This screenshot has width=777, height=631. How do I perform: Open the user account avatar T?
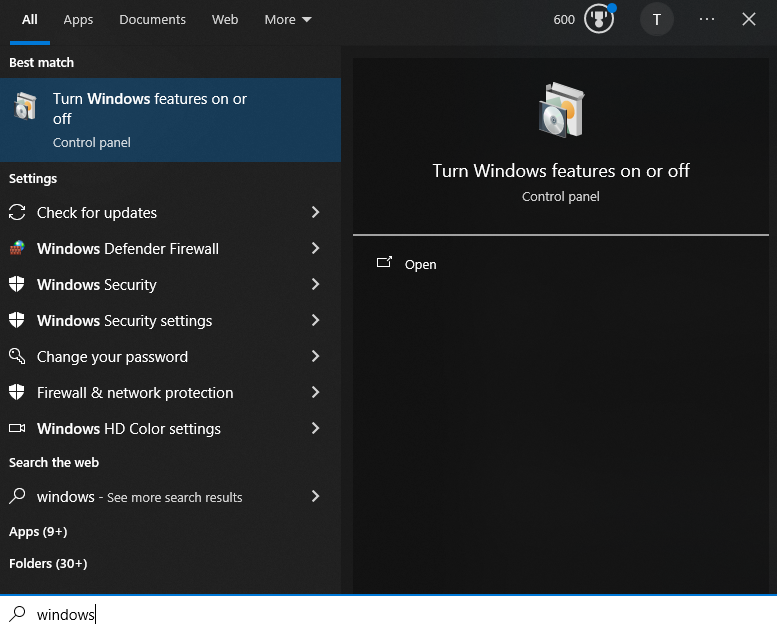pyautogui.click(x=656, y=19)
